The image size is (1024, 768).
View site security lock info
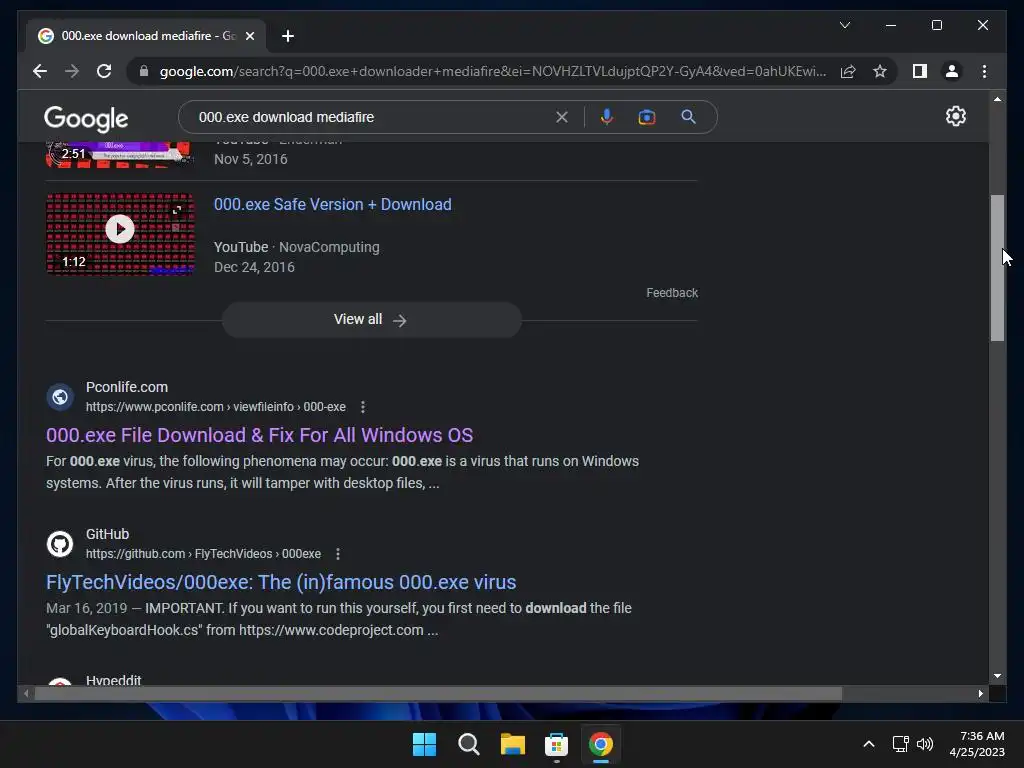144,71
